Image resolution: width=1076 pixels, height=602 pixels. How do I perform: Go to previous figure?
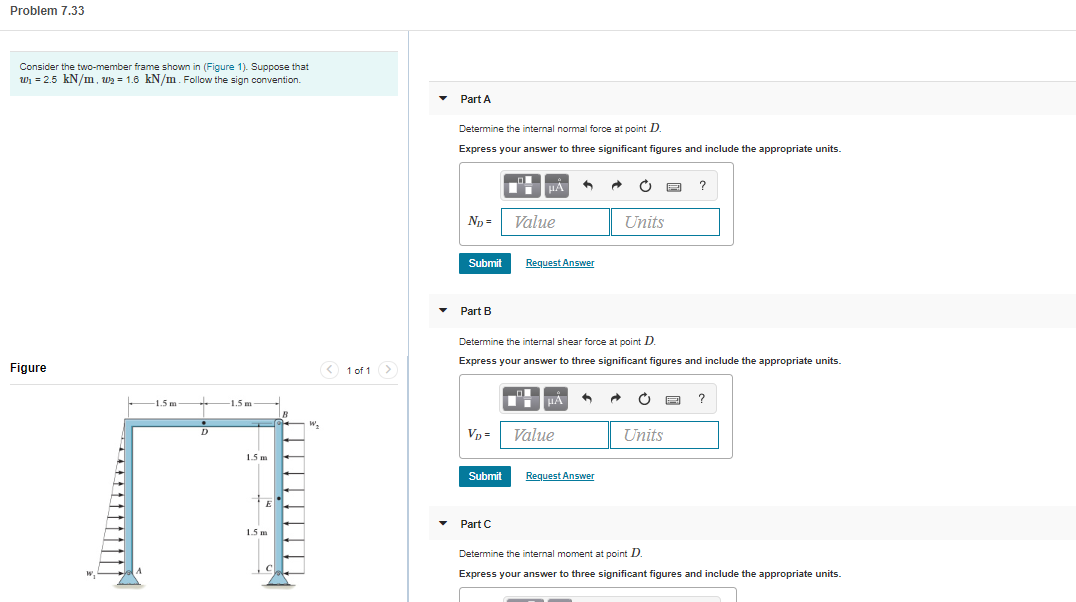click(329, 370)
